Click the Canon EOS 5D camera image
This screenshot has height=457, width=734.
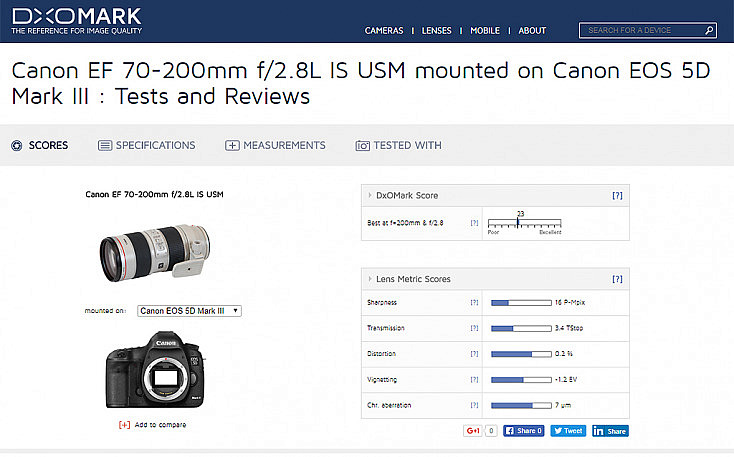pos(155,369)
